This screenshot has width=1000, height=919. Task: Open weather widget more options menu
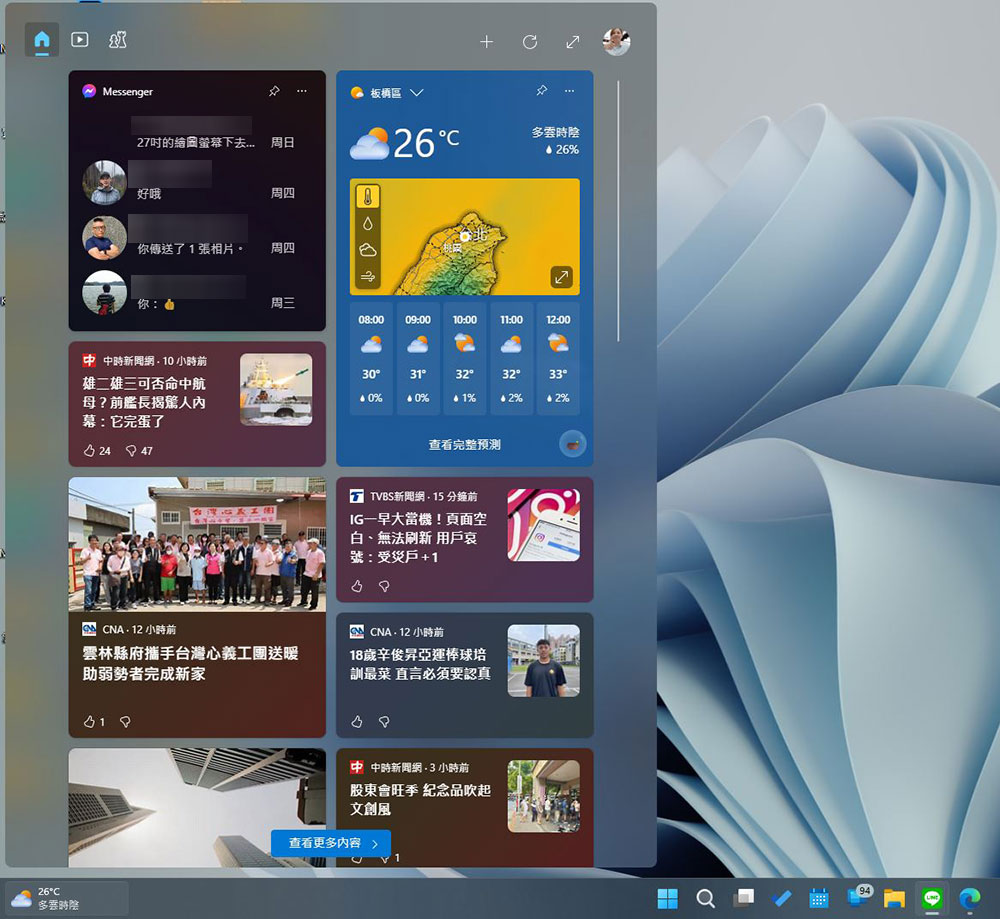point(569,91)
